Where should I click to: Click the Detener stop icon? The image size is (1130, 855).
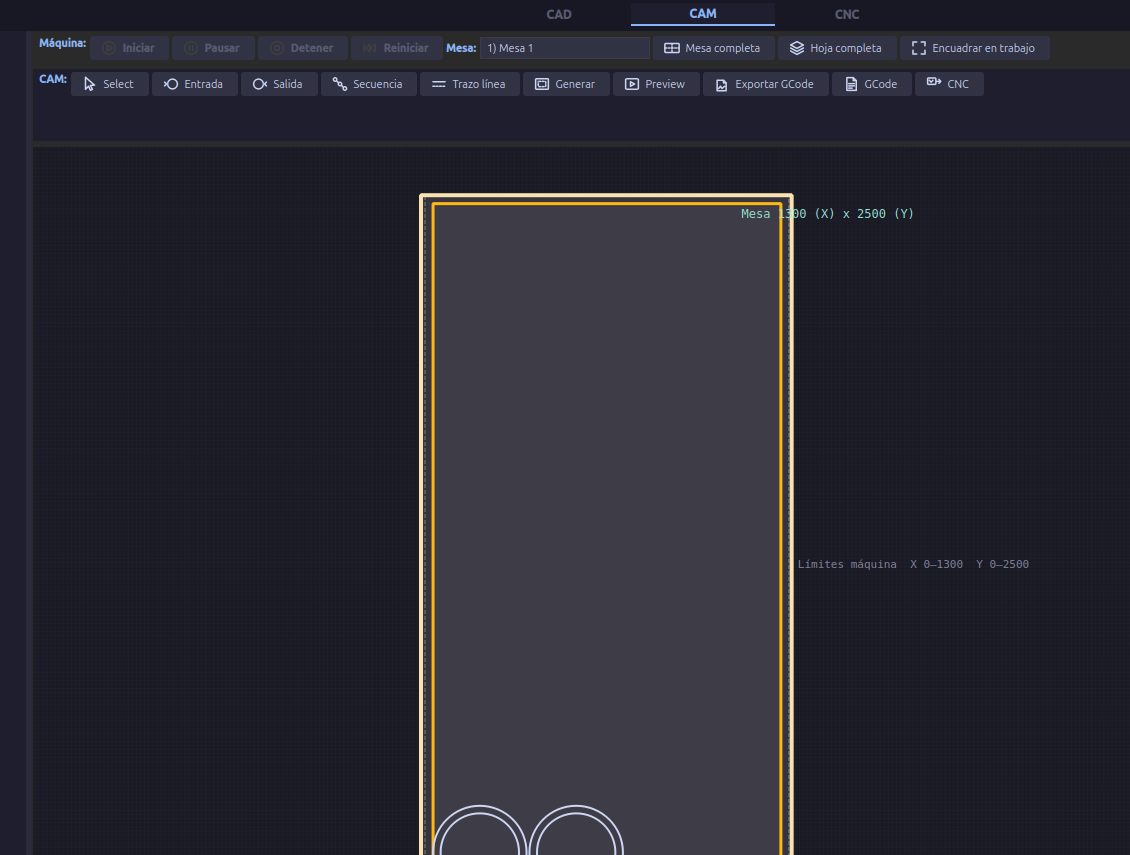(x=277, y=48)
